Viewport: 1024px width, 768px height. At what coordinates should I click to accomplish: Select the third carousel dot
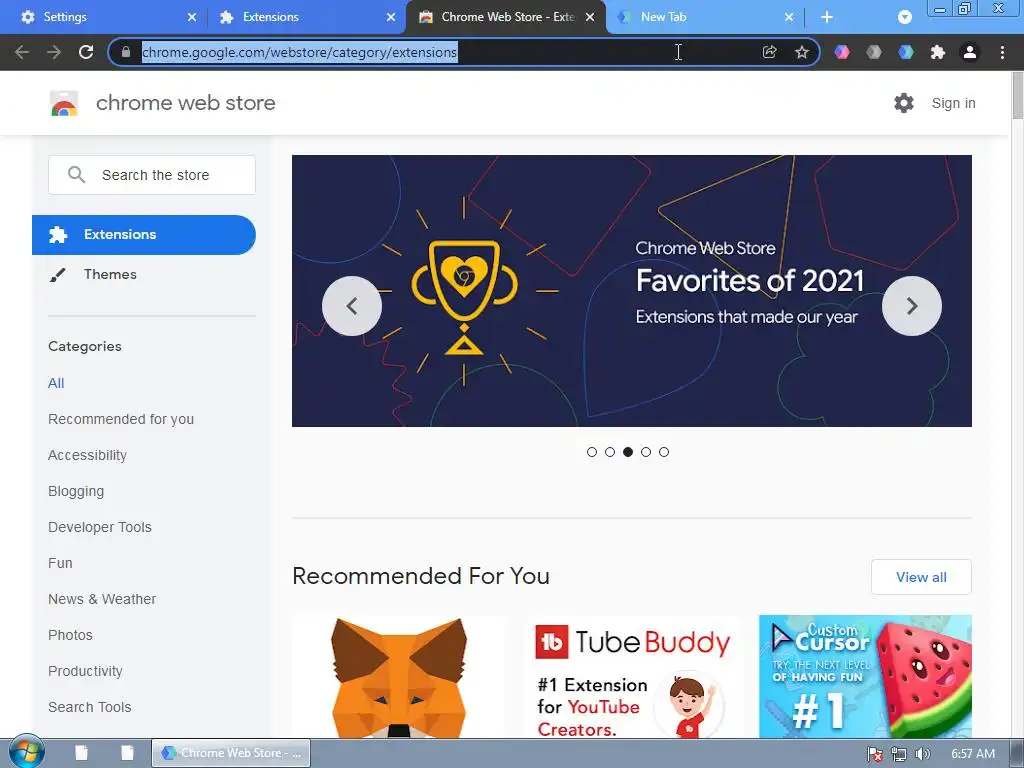628,452
